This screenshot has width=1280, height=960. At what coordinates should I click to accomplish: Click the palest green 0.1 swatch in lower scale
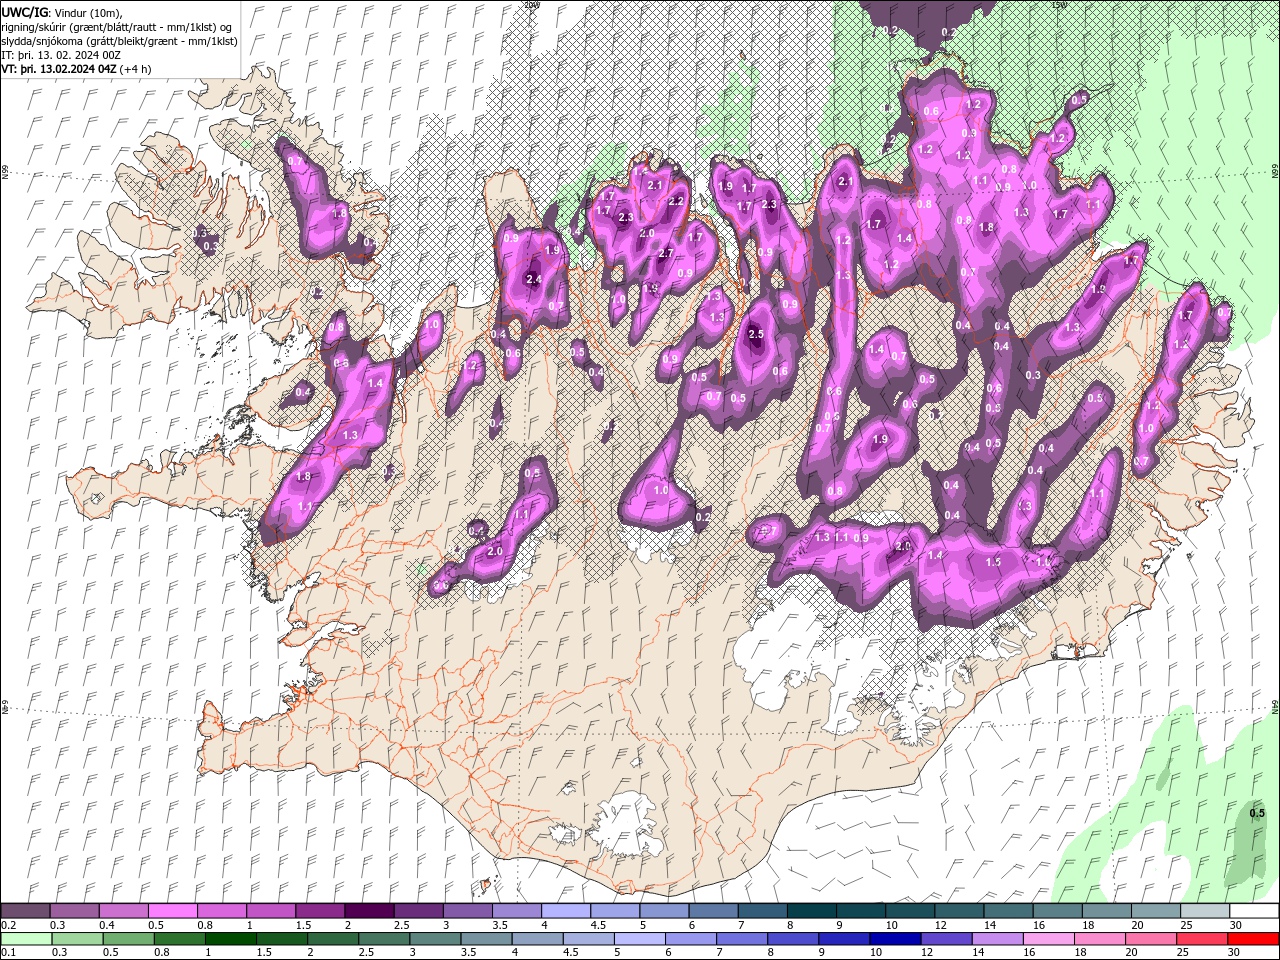point(25,939)
